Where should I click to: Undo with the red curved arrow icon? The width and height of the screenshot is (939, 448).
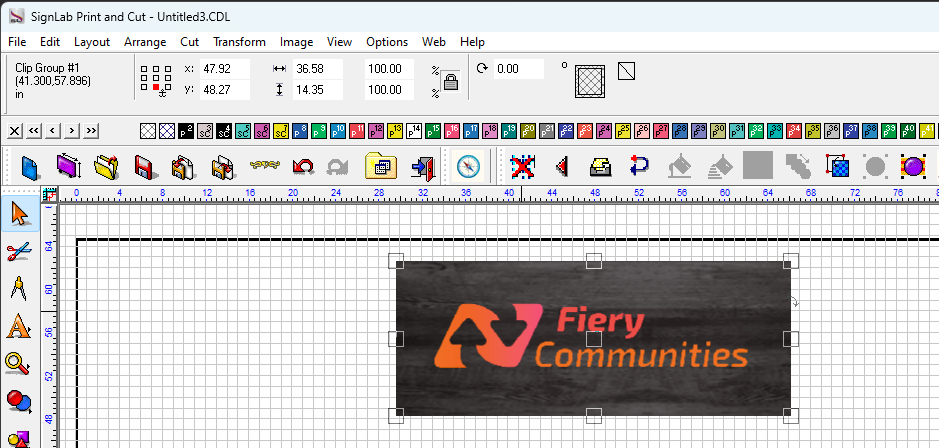pos(303,167)
